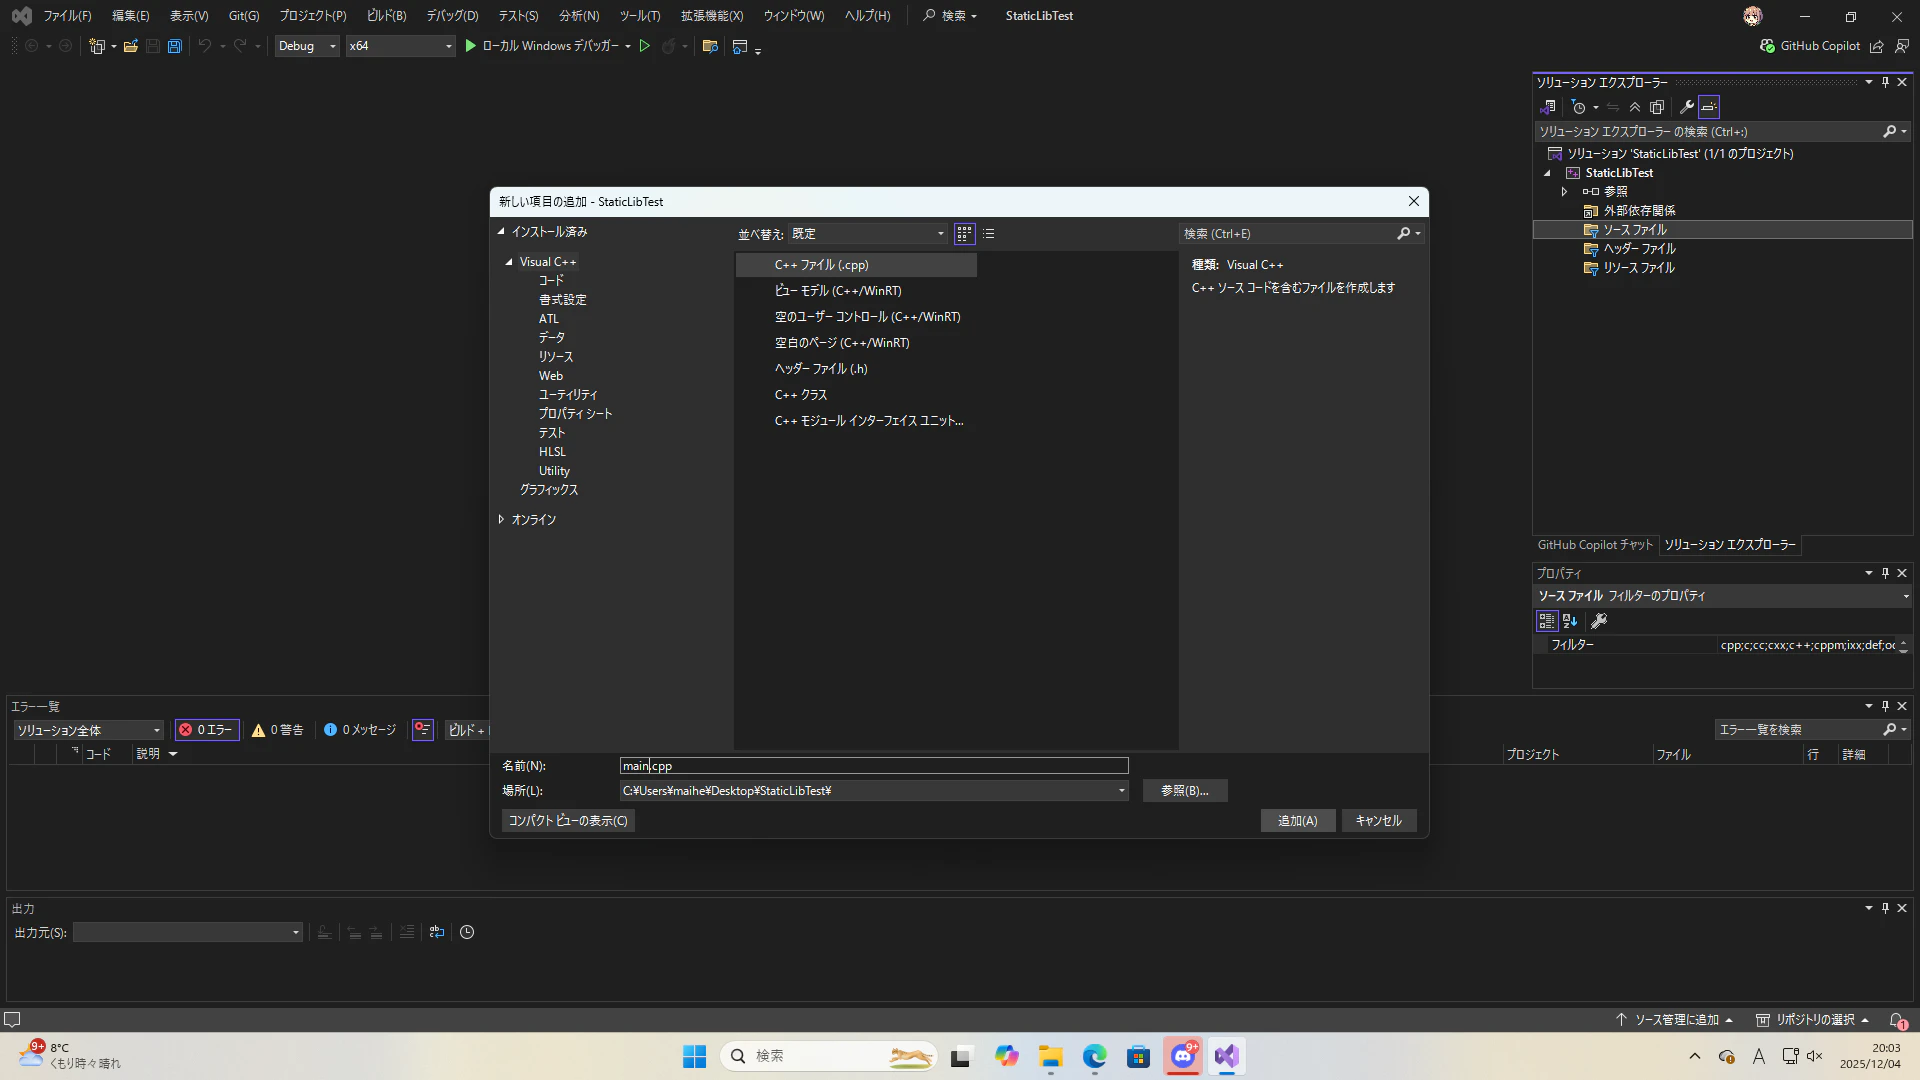Viewport: 1920px width, 1080px height.
Task: Click the 参照(B)... browse button
Action: tap(1184, 791)
